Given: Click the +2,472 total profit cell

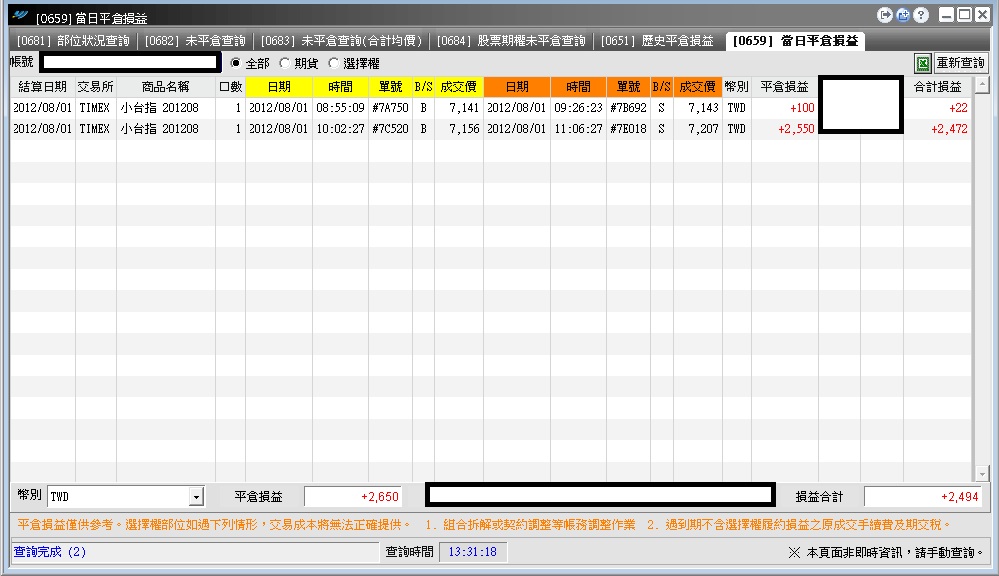Looking at the screenshot, I should [937, 129].
